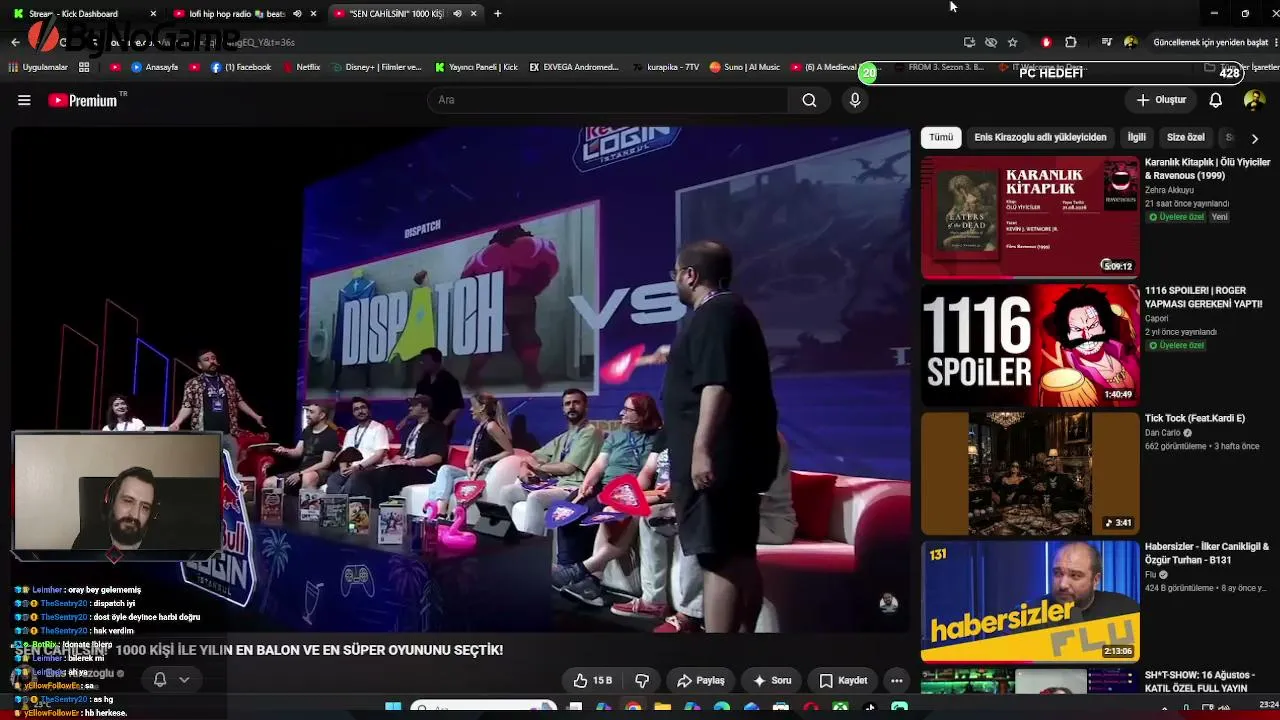Image resolution: width=1280 pixels, height=720 pixels.
Task: Click the Dan Carlo channel name
Action: (x=1163, y=433)
